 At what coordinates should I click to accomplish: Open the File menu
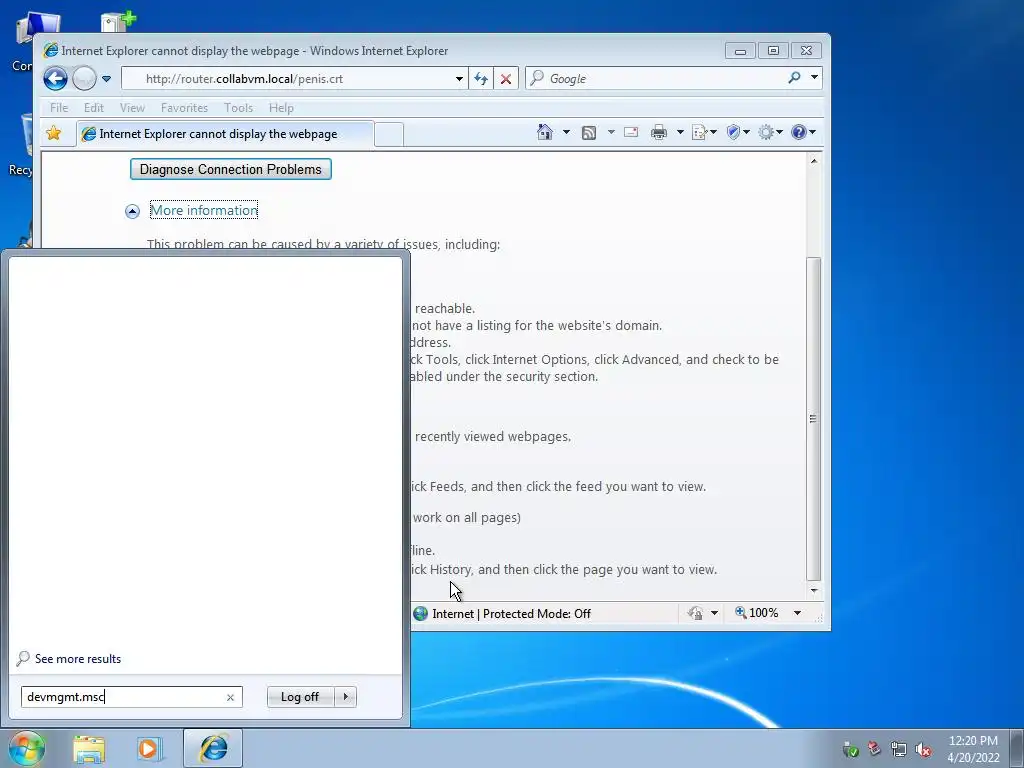pos(59,108)
